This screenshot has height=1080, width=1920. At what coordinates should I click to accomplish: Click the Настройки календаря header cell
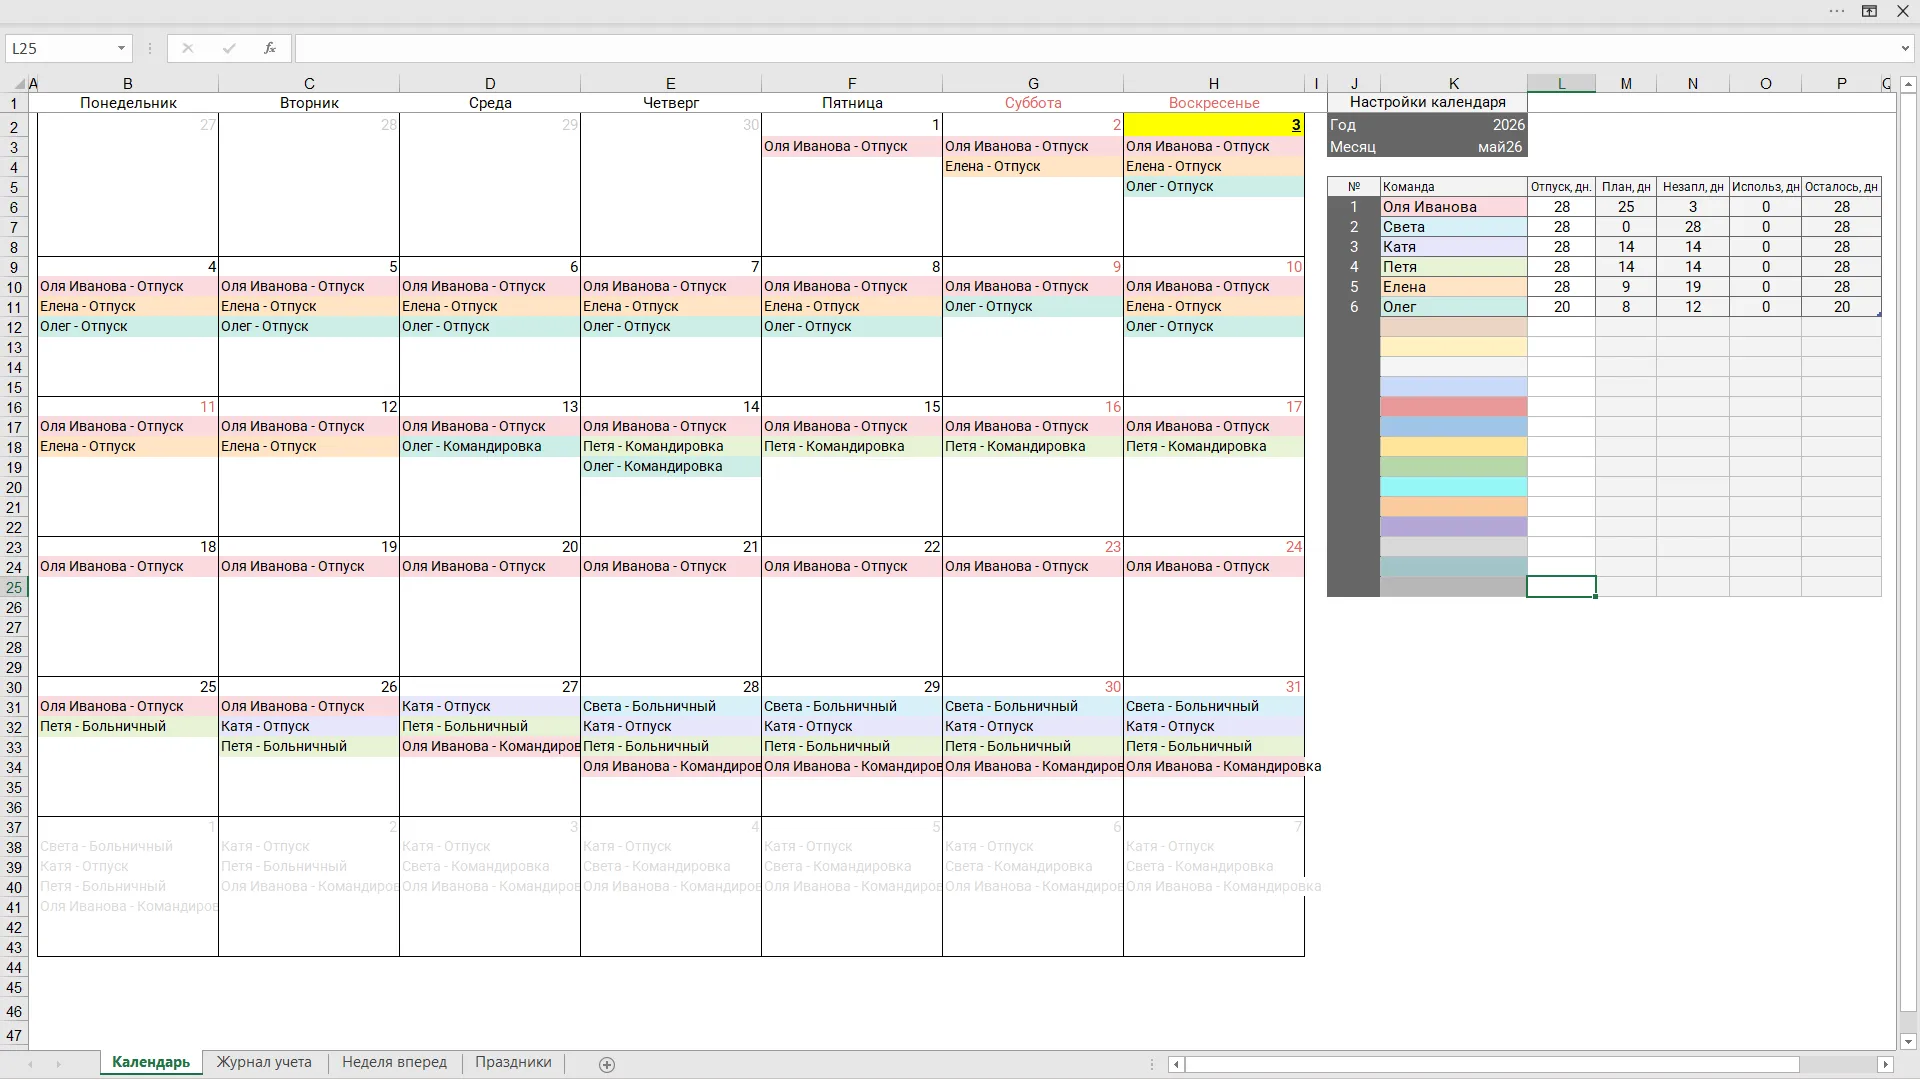click(1427, 102)
